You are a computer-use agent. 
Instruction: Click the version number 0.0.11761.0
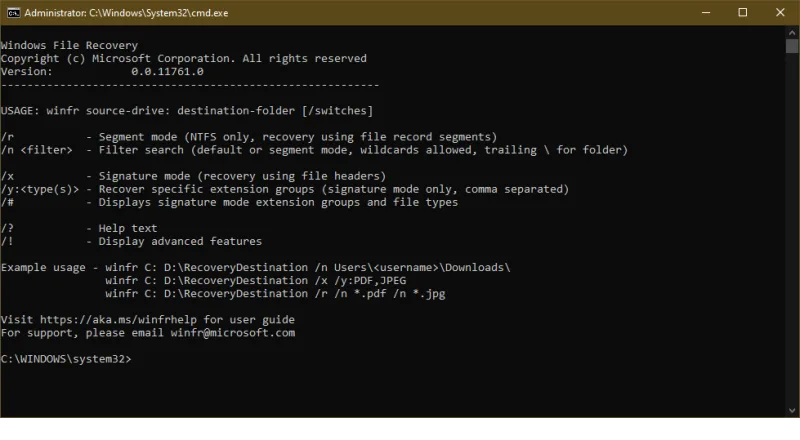pyautogui.click(x=167, y=71)
